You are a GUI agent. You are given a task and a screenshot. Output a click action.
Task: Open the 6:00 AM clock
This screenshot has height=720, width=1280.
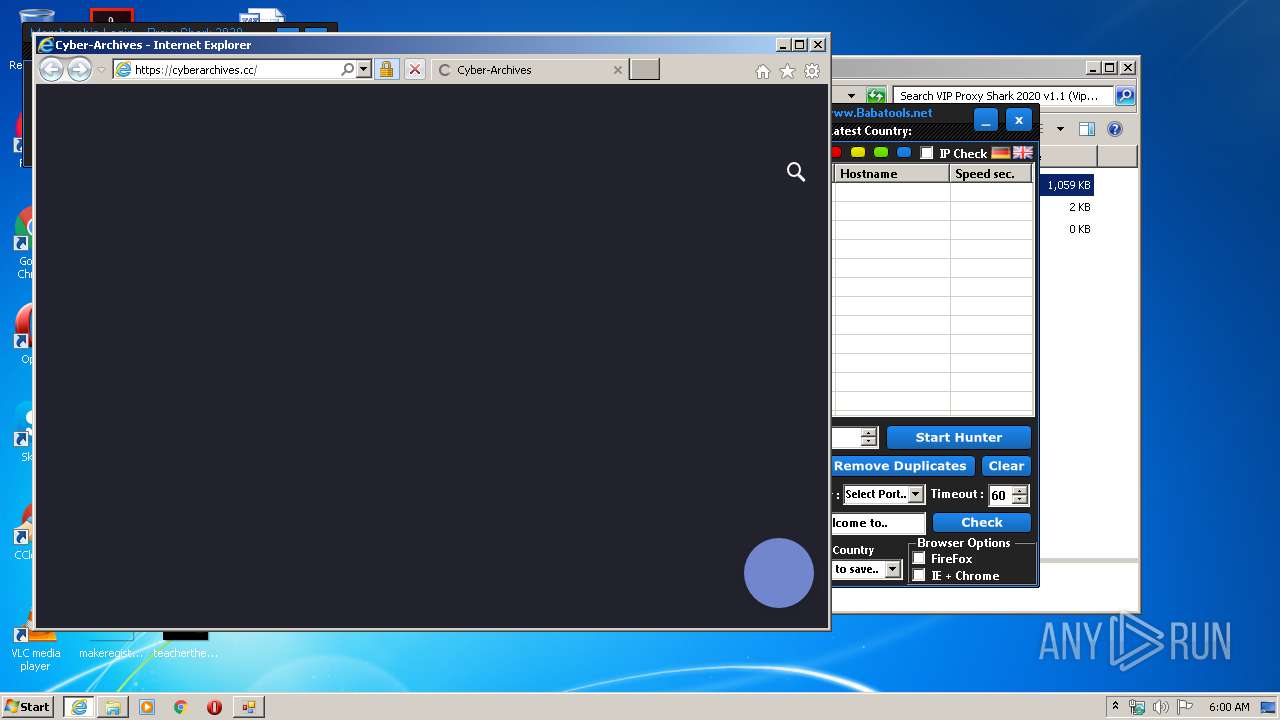pos(1229,707)
